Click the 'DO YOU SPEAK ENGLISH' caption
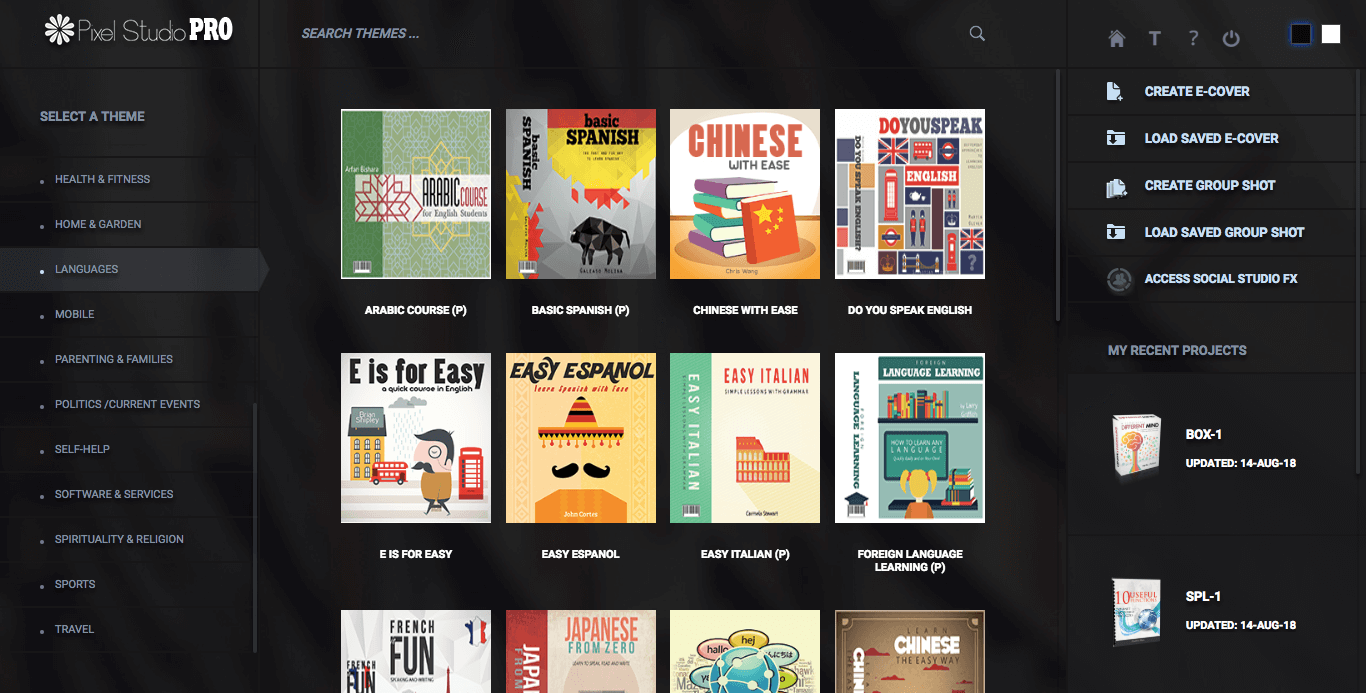1366x693 pixels. point(910,310)
